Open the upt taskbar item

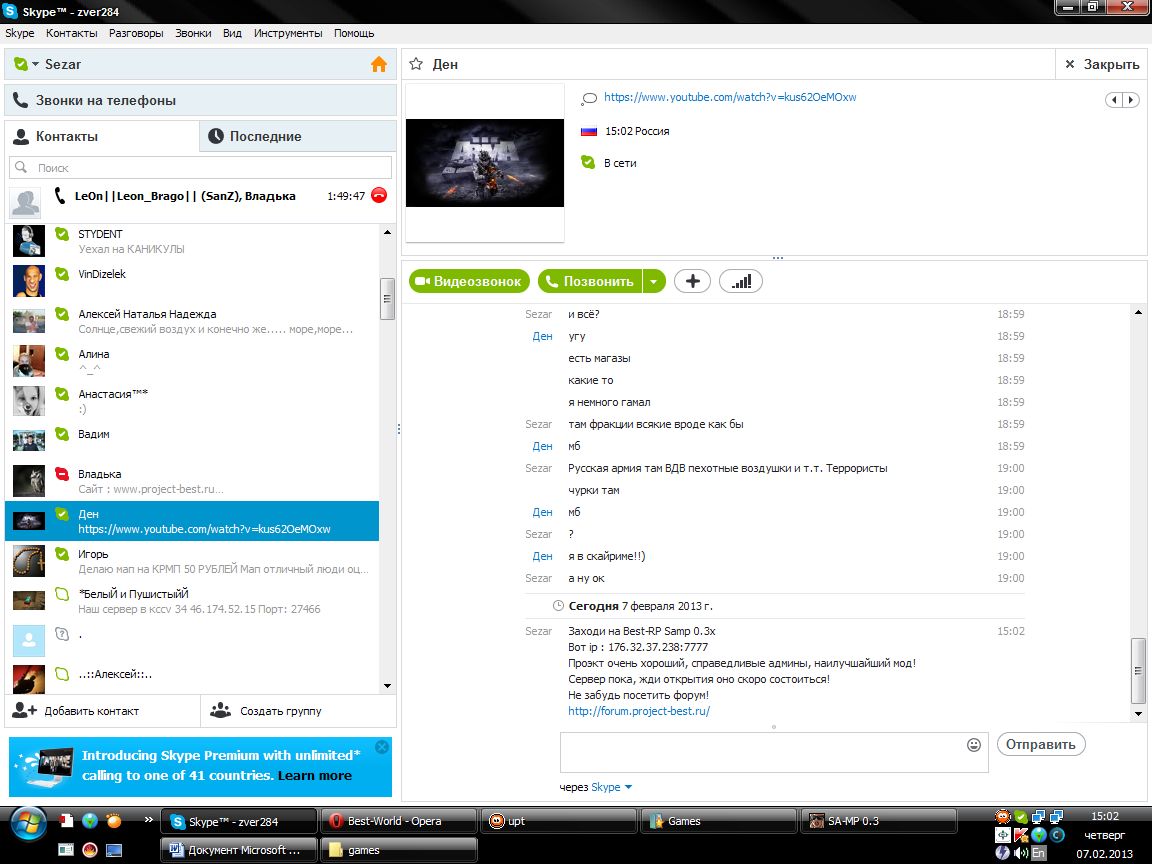558,821
